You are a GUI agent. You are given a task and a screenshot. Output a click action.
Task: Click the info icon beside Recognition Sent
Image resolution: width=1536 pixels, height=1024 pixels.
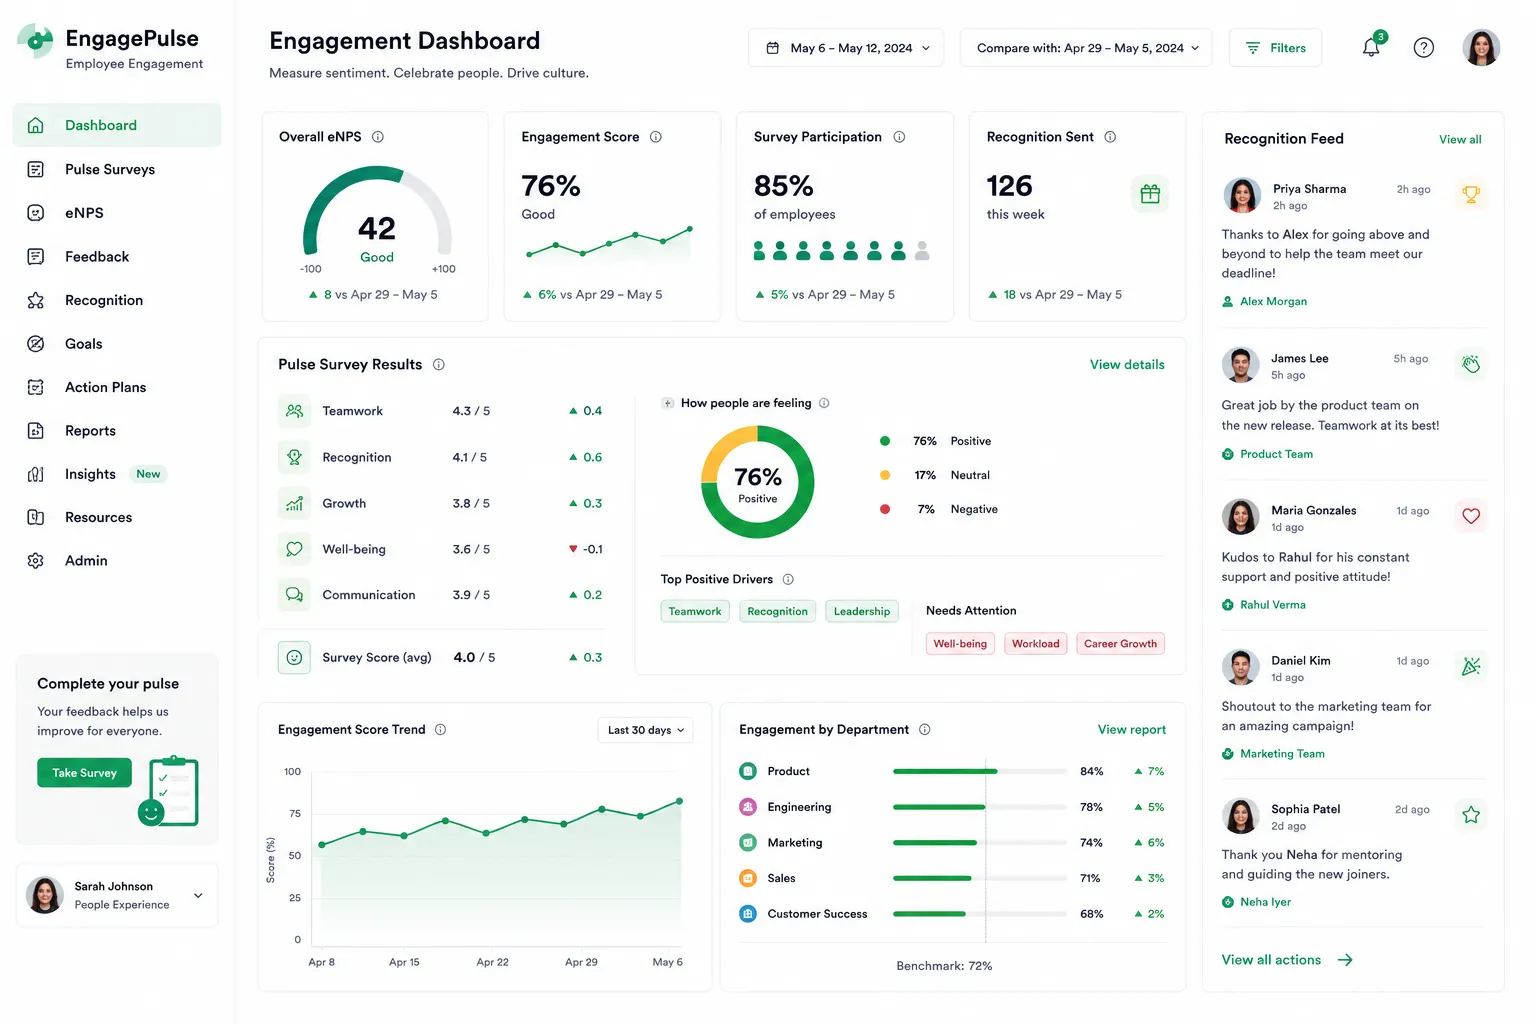pos(1110,137)
